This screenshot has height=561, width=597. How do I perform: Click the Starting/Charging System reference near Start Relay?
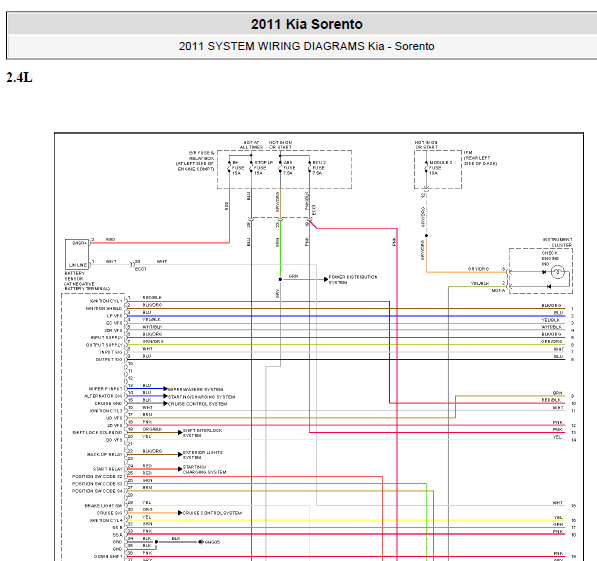pyautogui.click(x=203, y=469)
